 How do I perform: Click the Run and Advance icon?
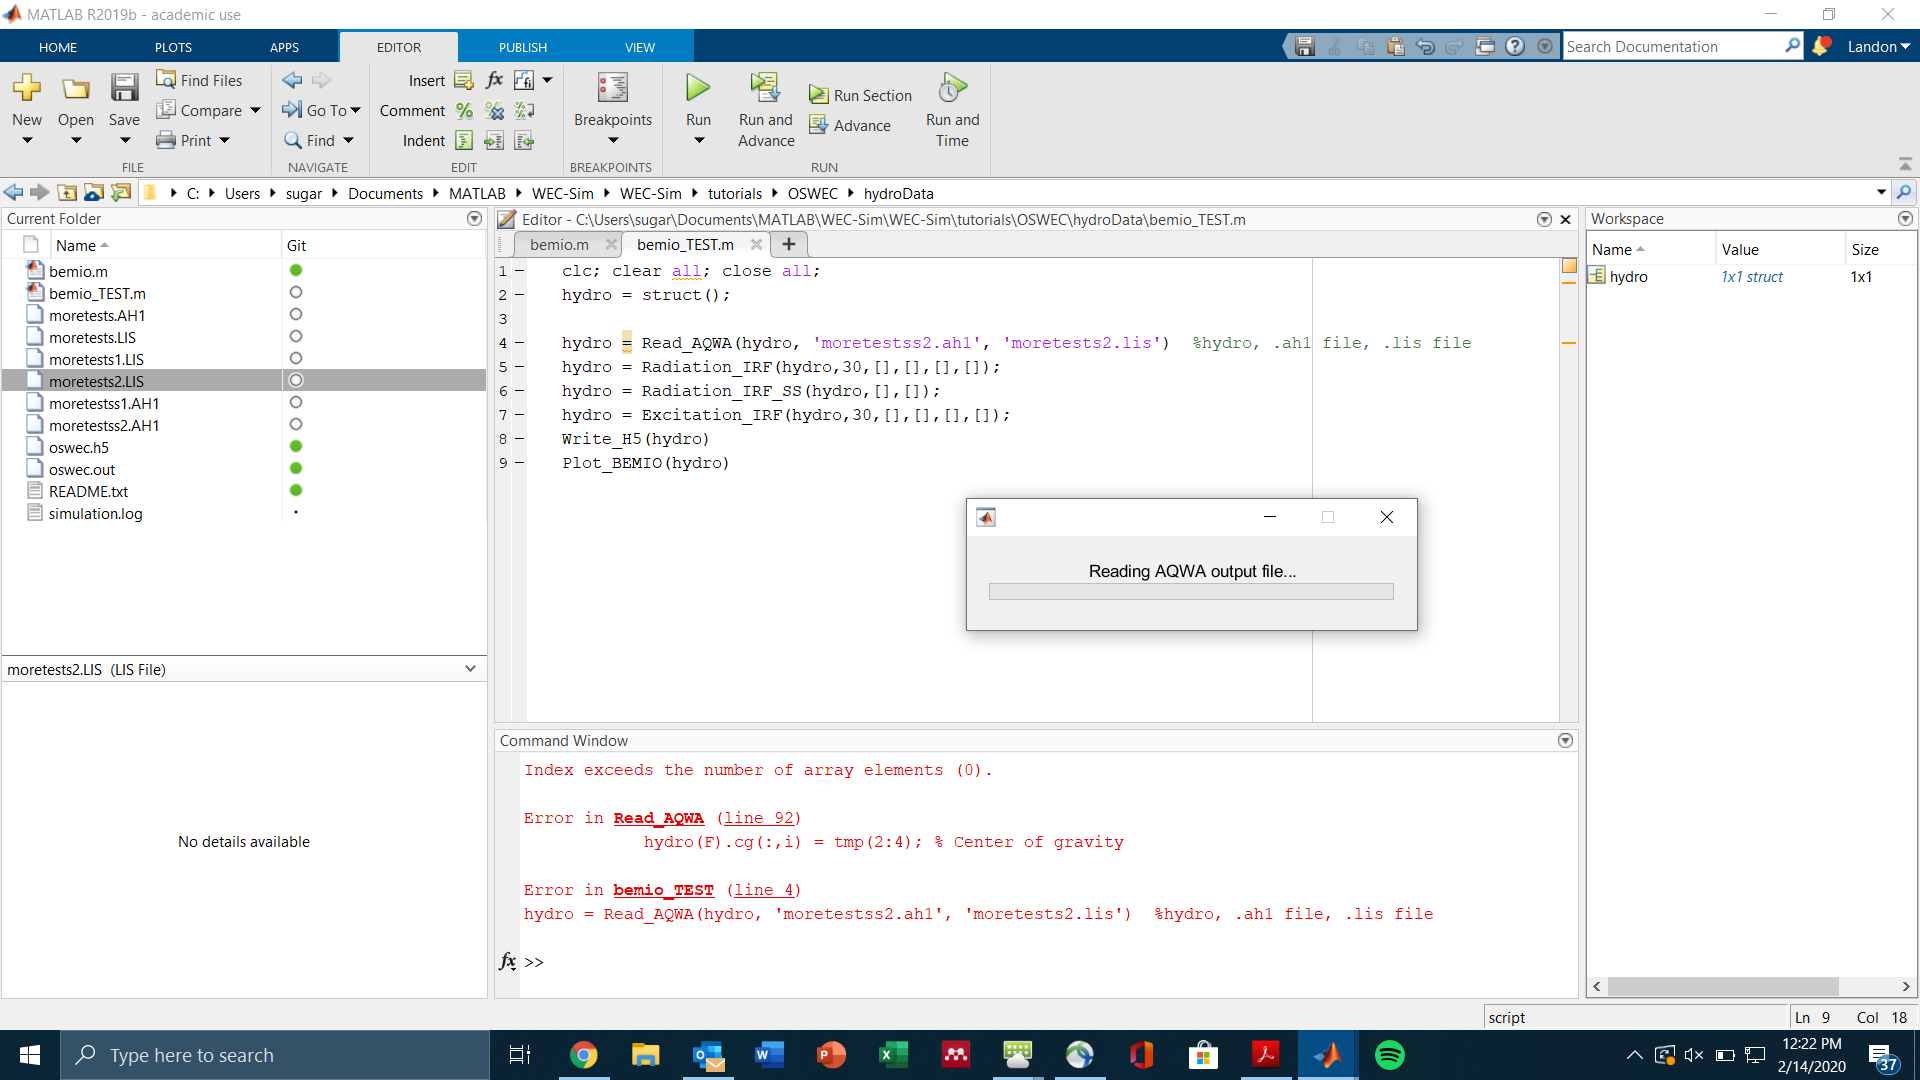tap(765, 89)
